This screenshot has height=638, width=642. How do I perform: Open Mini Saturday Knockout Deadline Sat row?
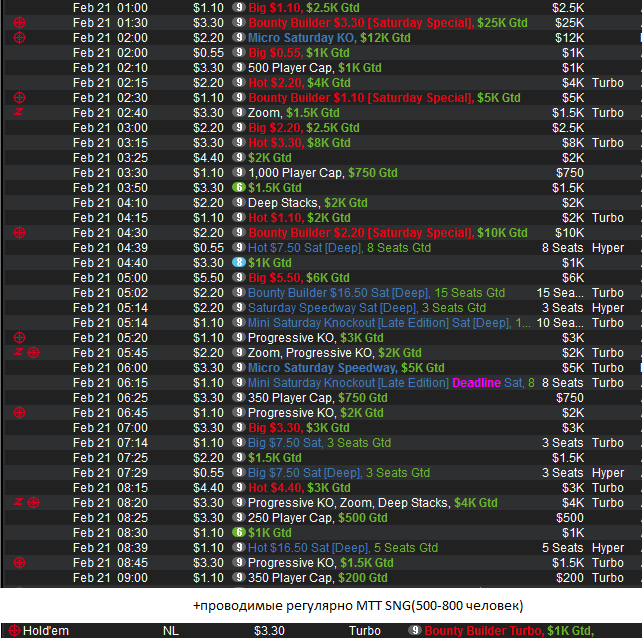coord(391,383)
